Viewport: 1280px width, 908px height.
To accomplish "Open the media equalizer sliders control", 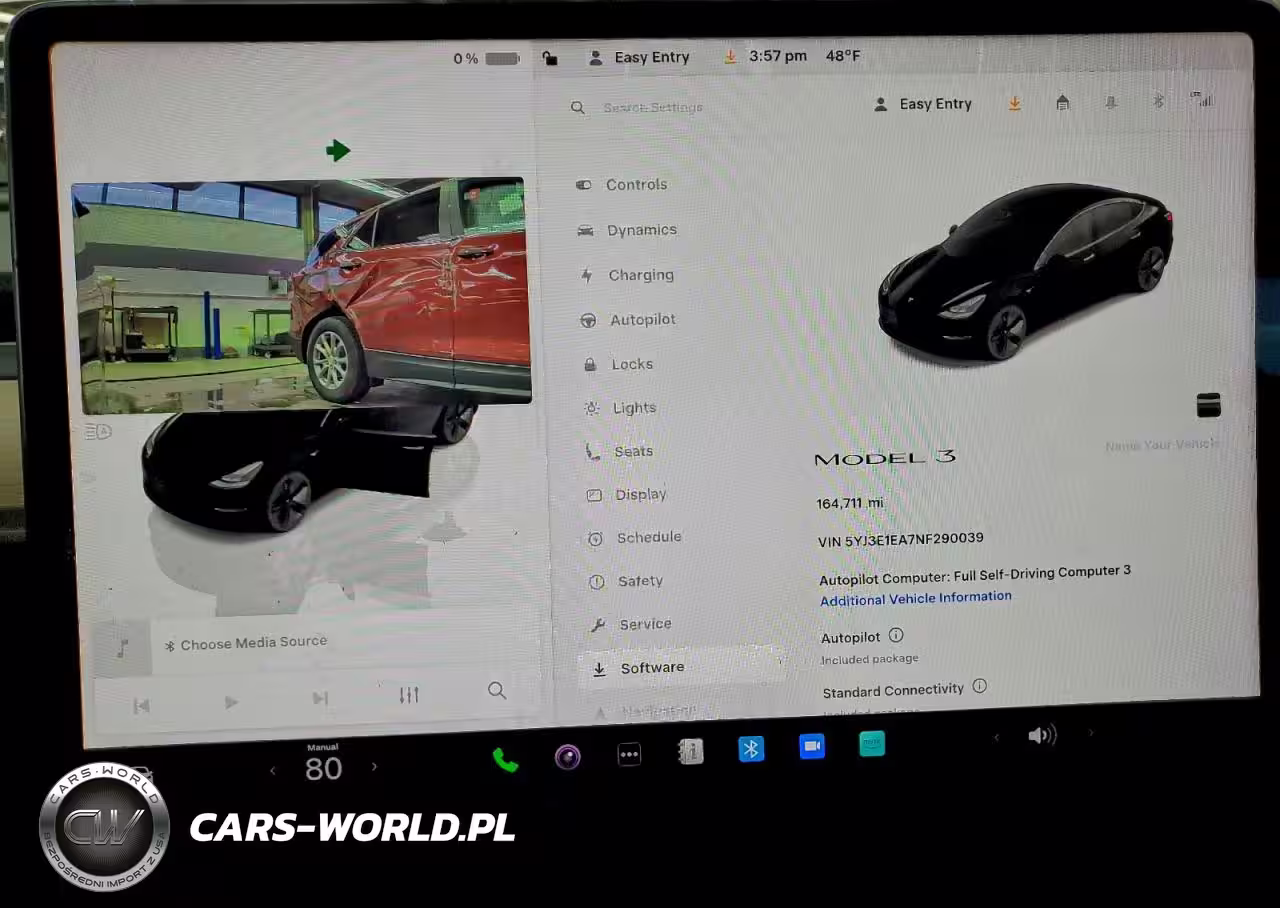I will [x=409, y=695].
